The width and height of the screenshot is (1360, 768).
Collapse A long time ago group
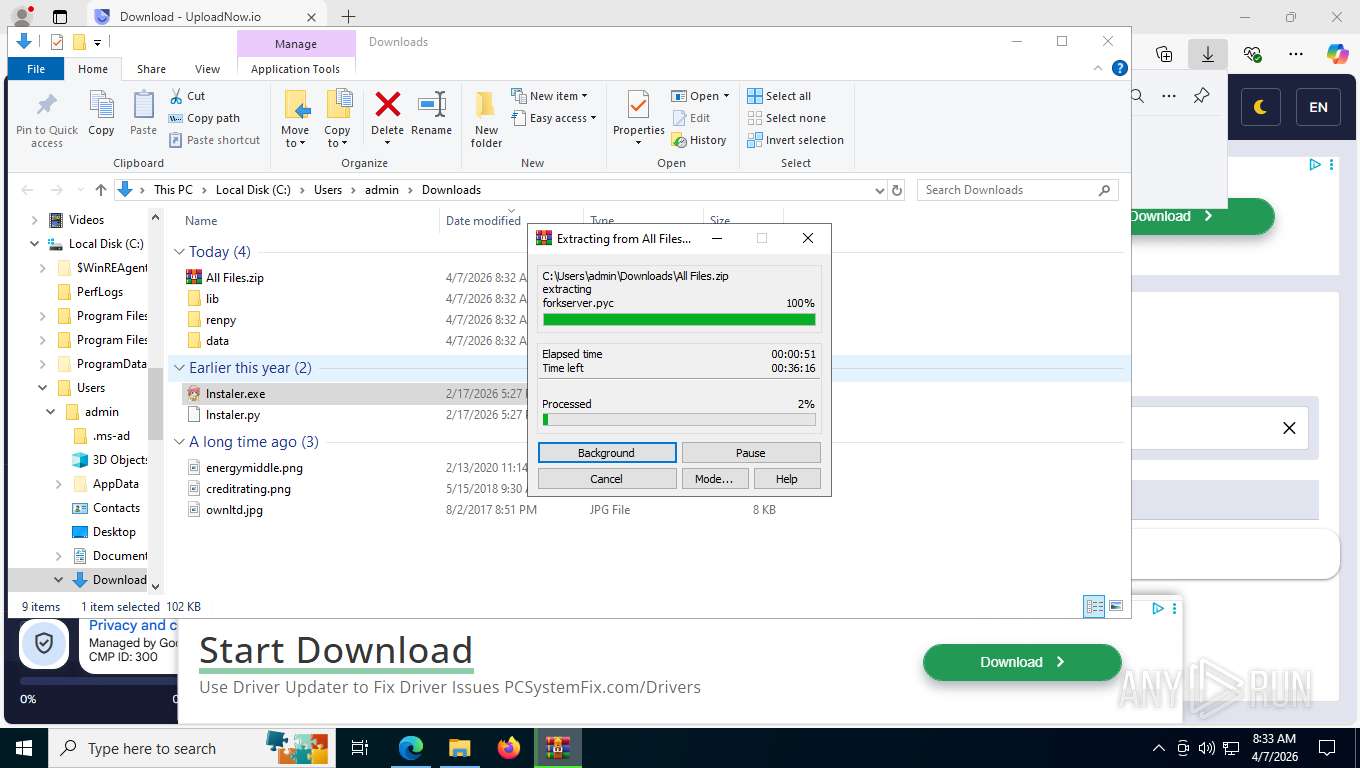tap(179, 442)
